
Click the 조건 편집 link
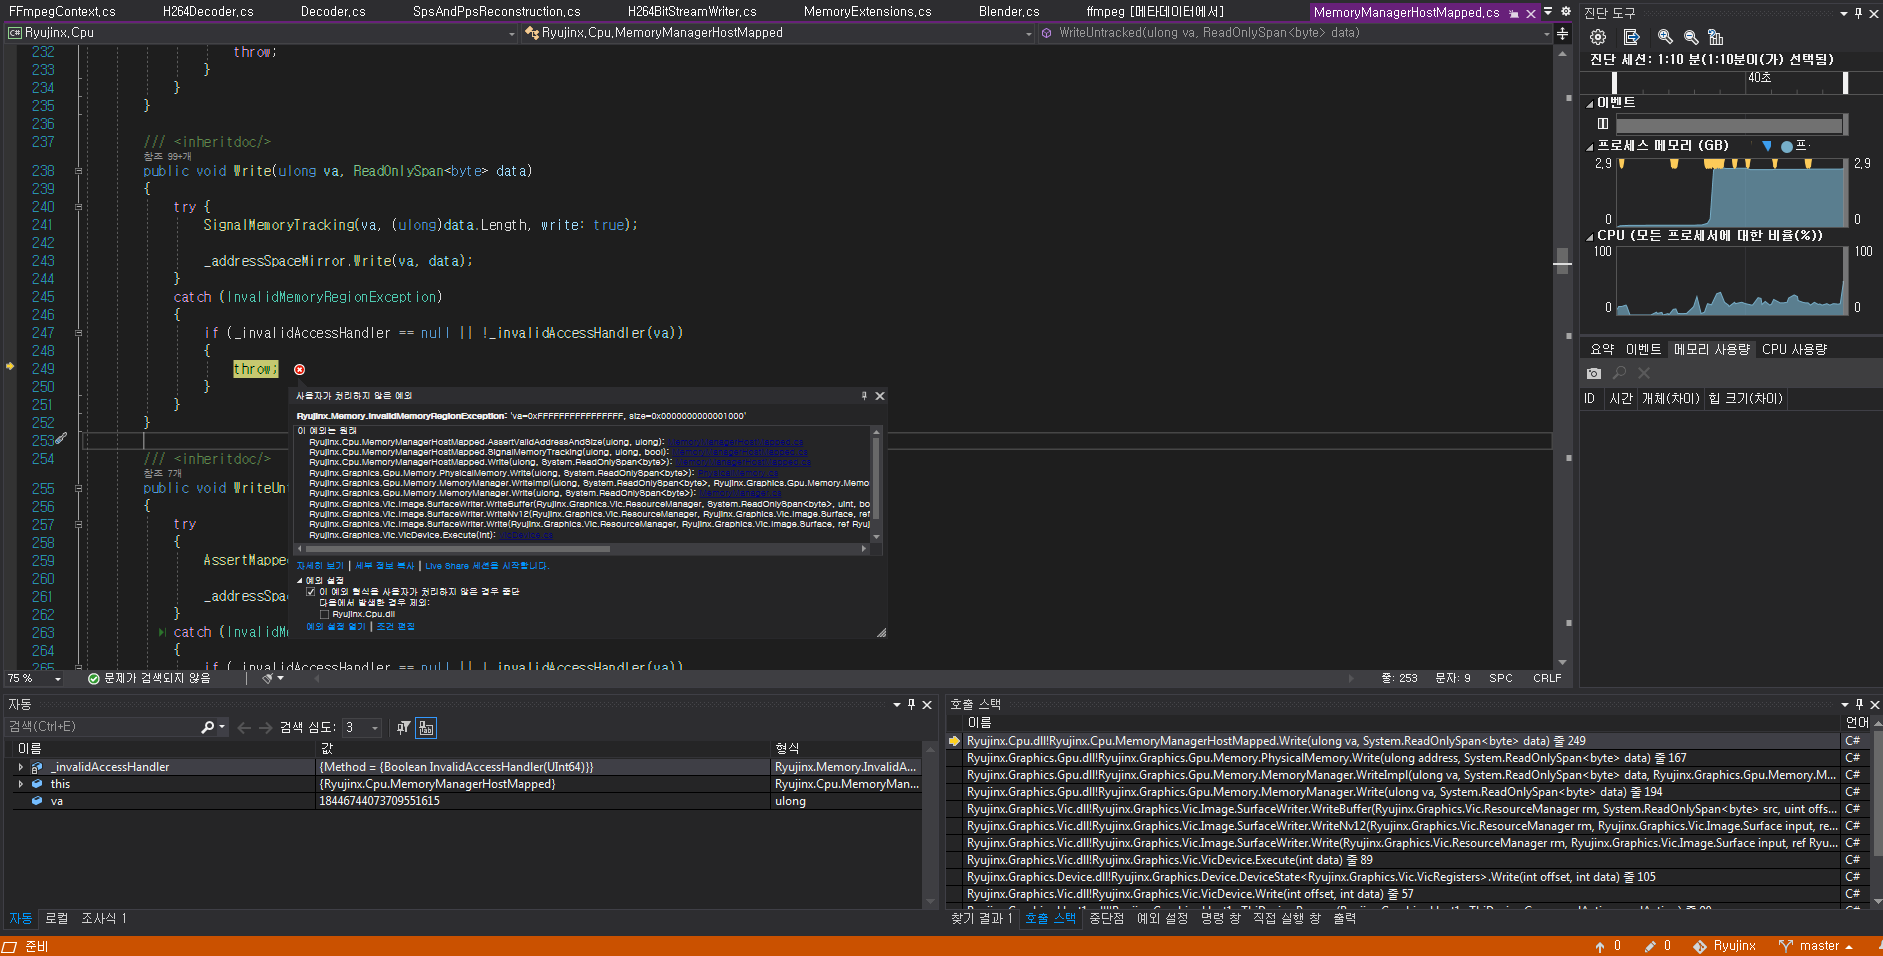(x=395, y=626)
